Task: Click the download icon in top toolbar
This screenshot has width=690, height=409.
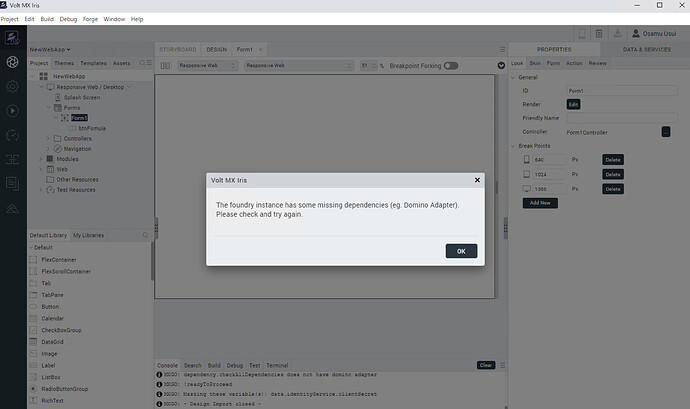Action: coord(617,33)
